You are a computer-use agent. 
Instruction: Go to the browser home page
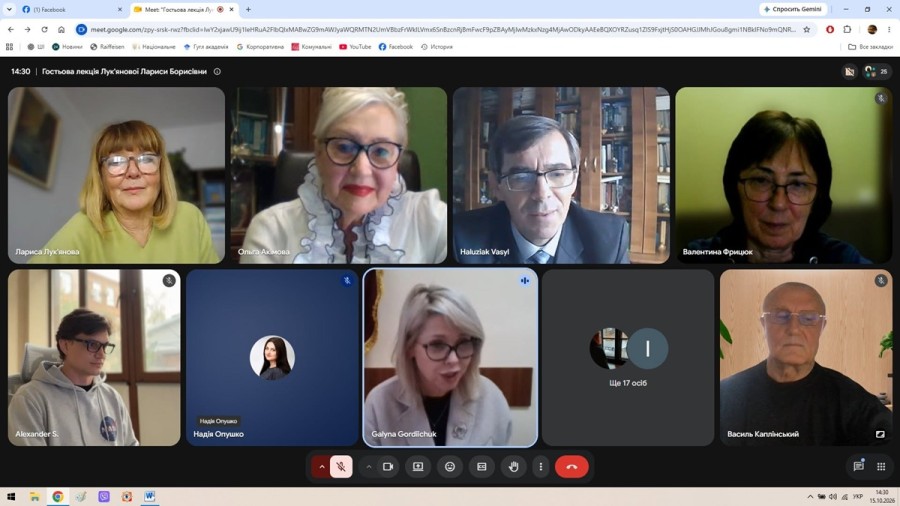61,29
